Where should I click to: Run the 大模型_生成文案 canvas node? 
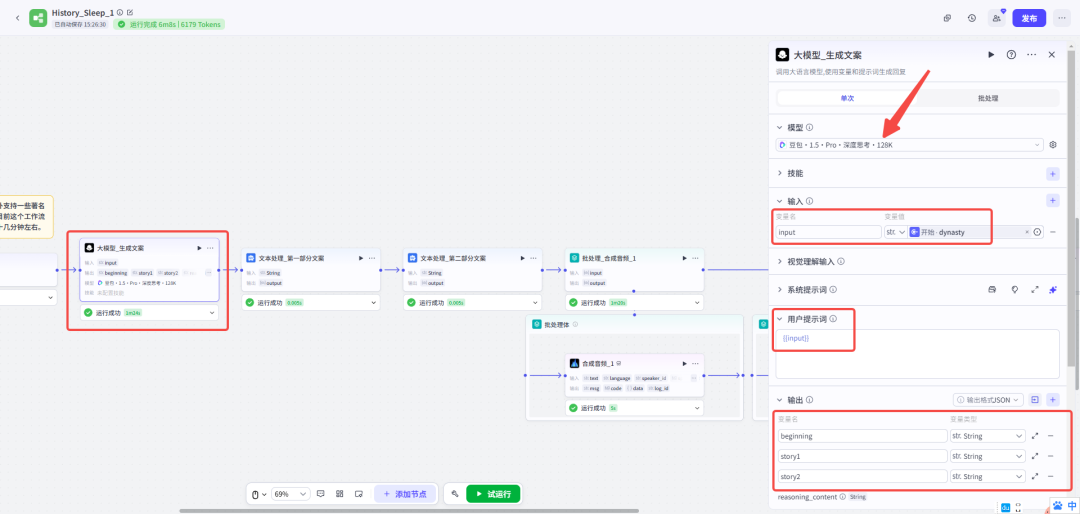[199, 248]
